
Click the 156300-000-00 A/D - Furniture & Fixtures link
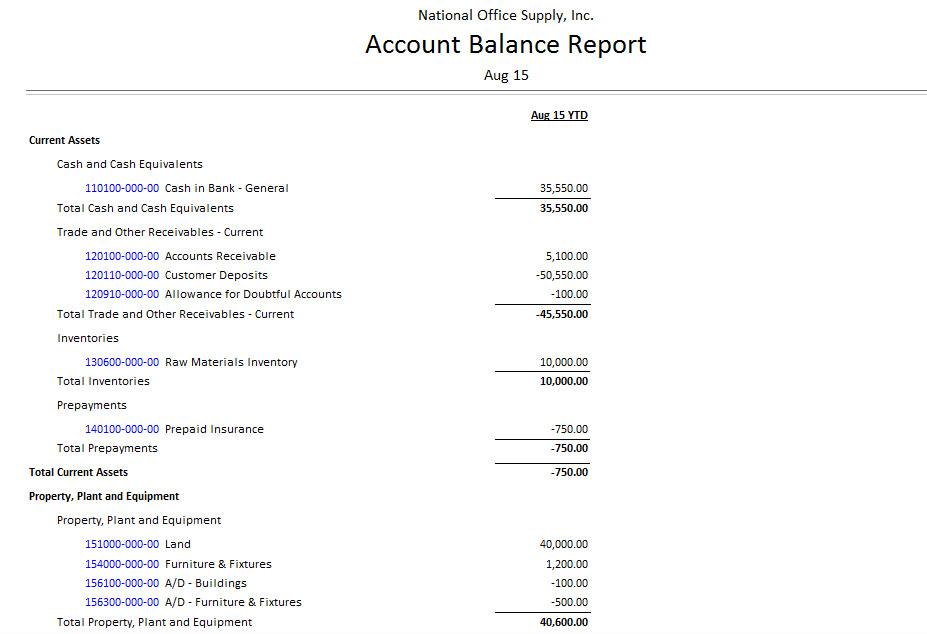point(122,602)
